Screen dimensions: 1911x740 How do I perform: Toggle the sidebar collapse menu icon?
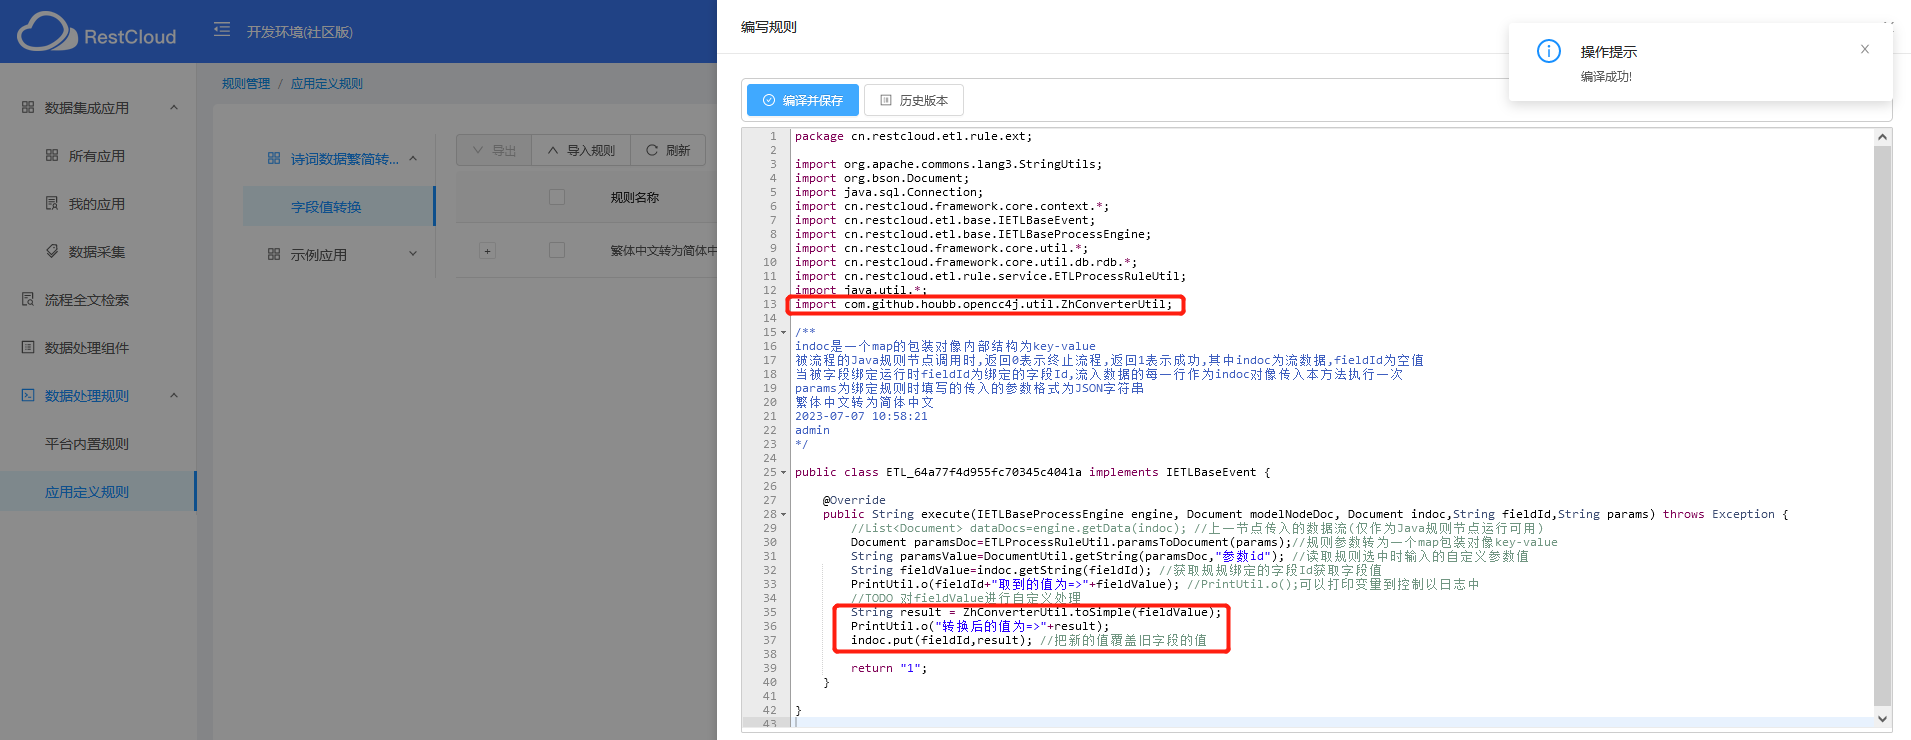pos(222,30)
